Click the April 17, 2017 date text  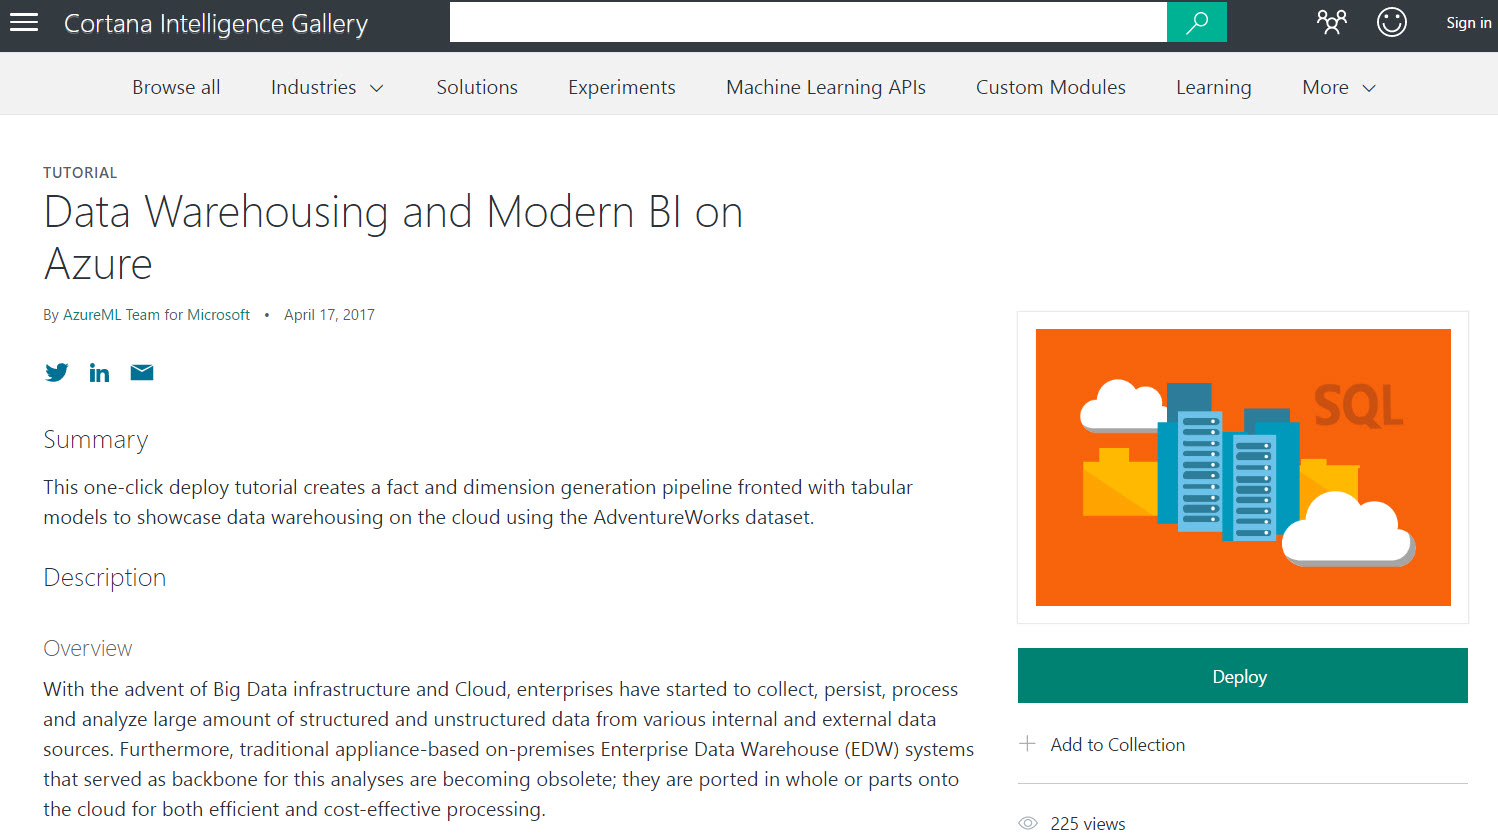tap(329, 314)
